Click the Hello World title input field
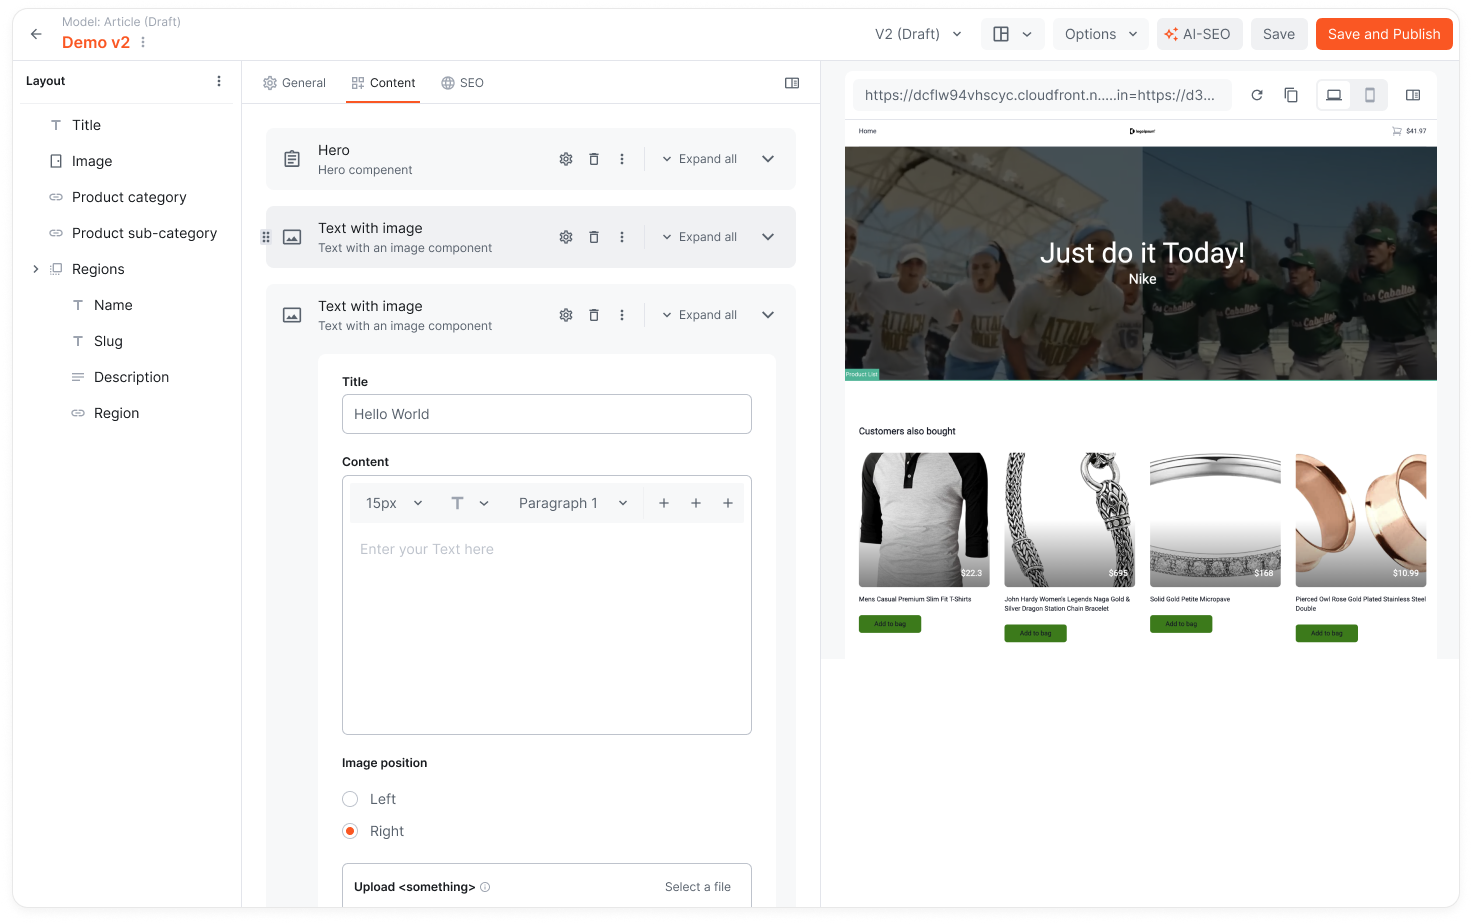This screenshot has width=1472, height=924. pos(547,413)
